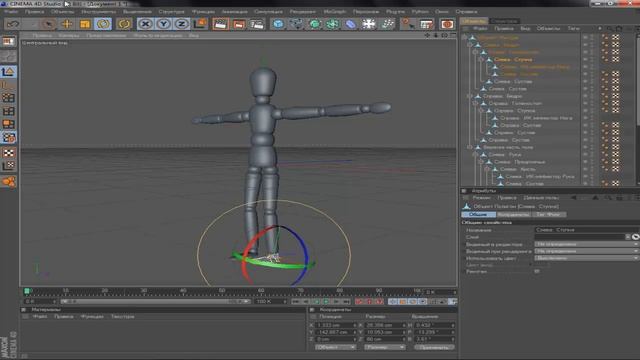Open the Файл menu in main menu bar
The image size is (640, 360).
[x=11, y=12]
